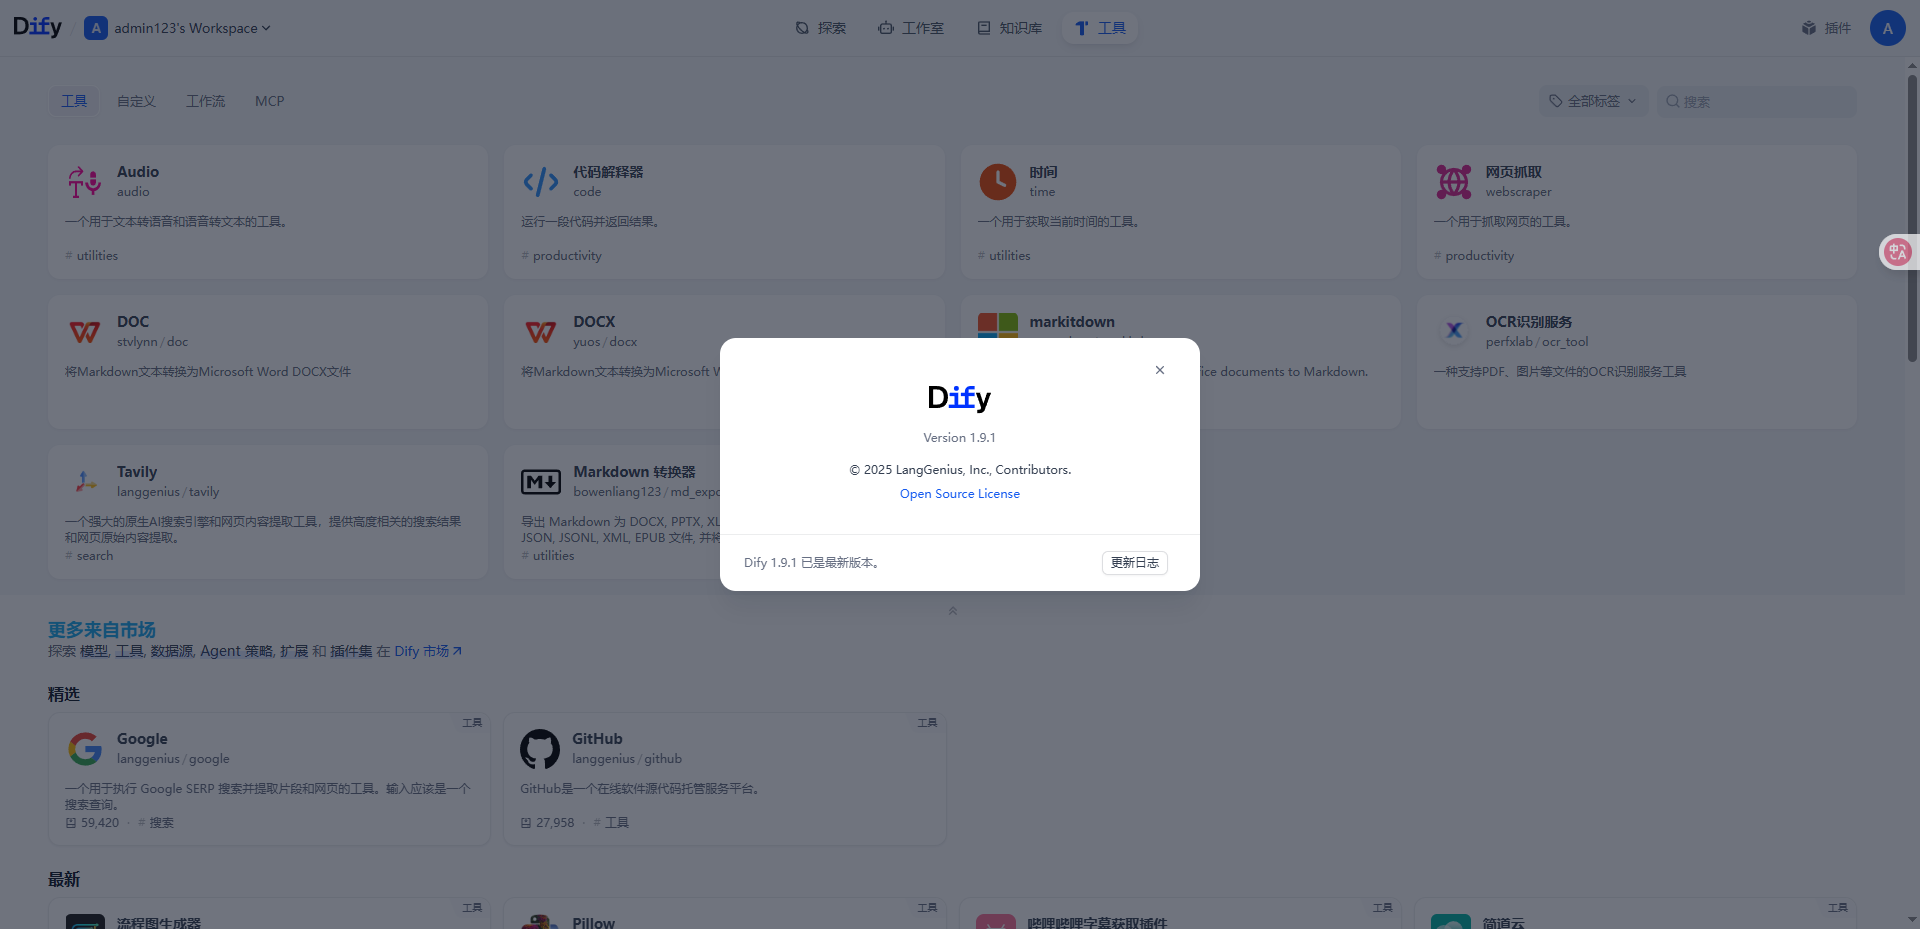Viewport: 1920px width, 929px height.
Task: Collapse the marketplace section chevron
Action: click(953, 611)
